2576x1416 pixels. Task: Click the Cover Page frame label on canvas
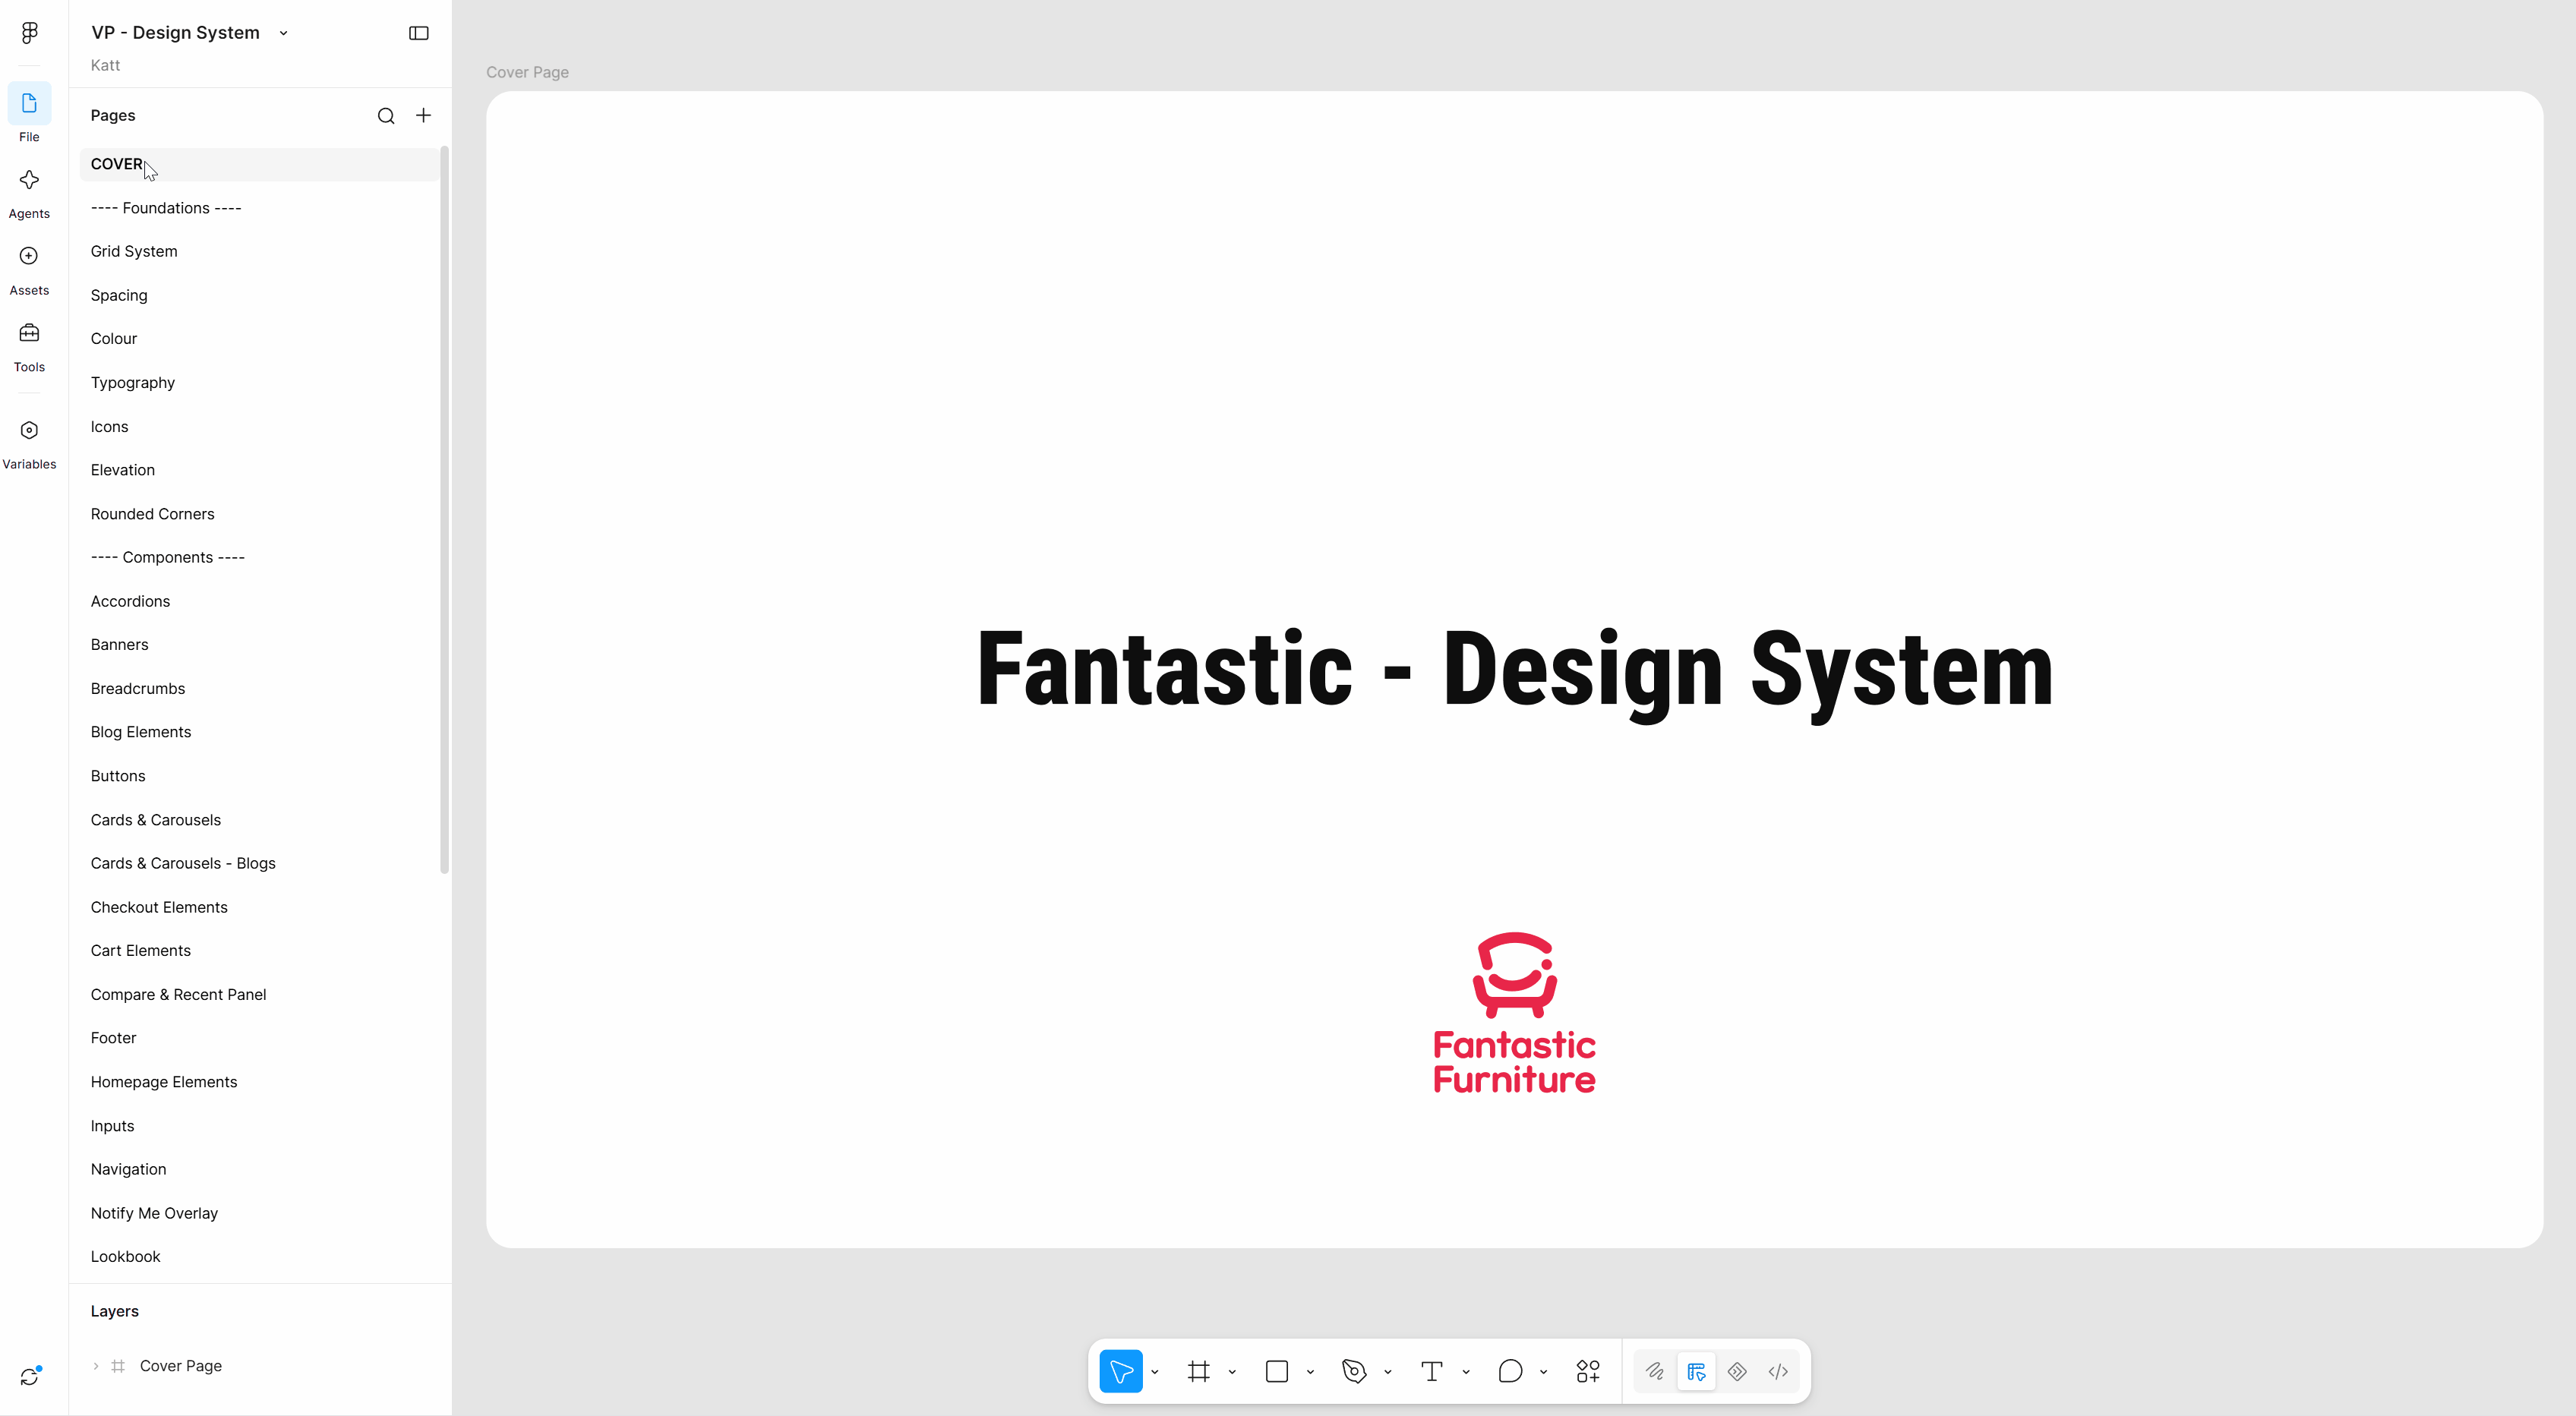pos(527,72)
